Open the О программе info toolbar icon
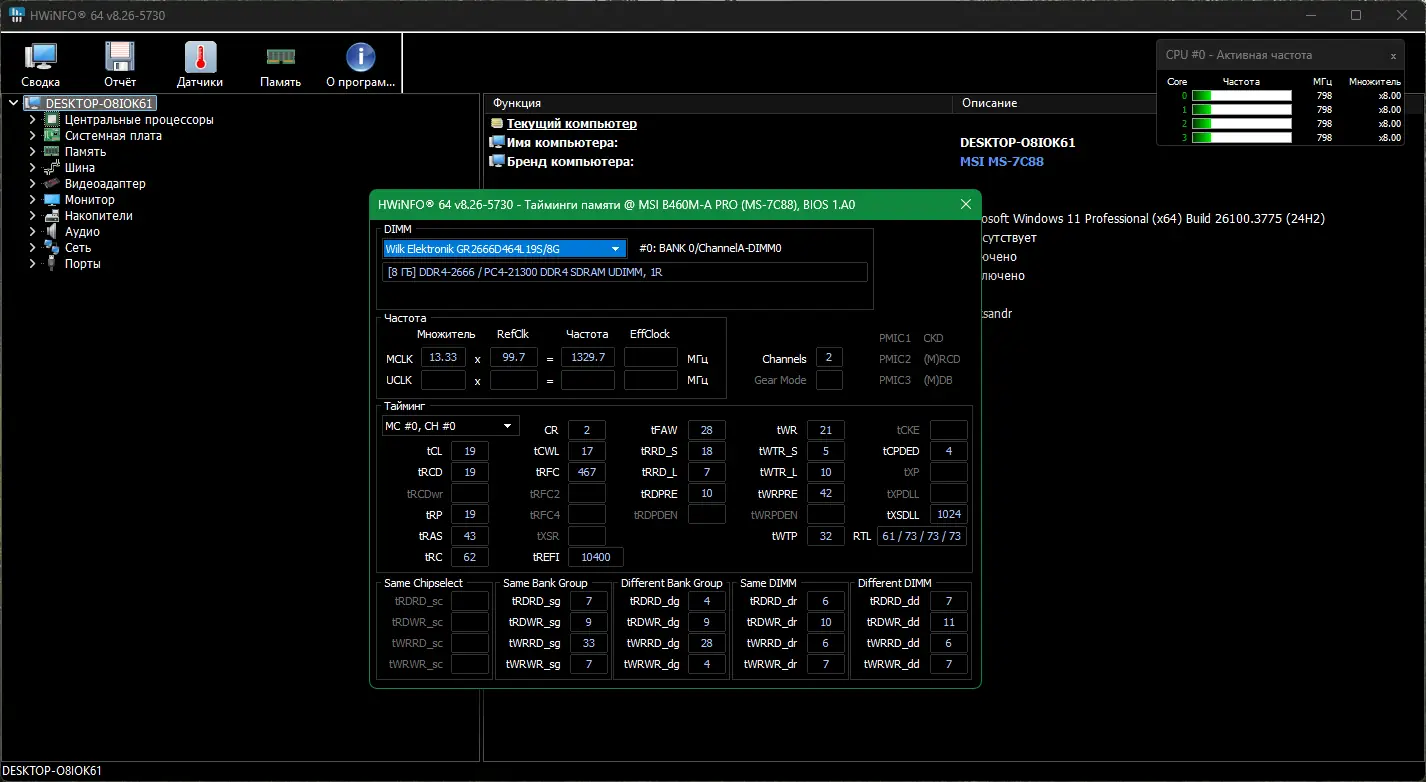This screenshot has width=1426, height=782. (360, 65)
